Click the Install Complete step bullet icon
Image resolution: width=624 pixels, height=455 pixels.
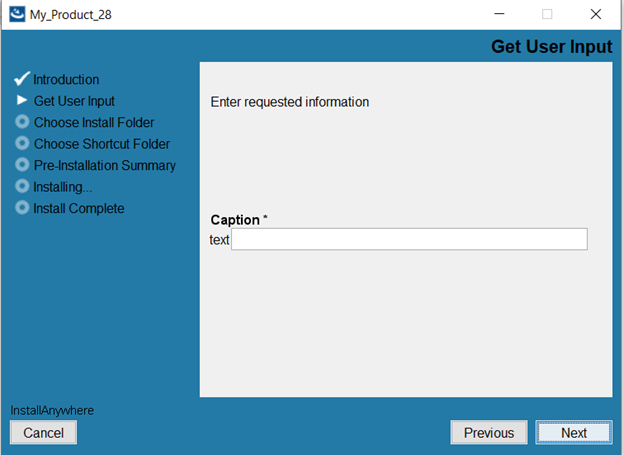(22, 208)
